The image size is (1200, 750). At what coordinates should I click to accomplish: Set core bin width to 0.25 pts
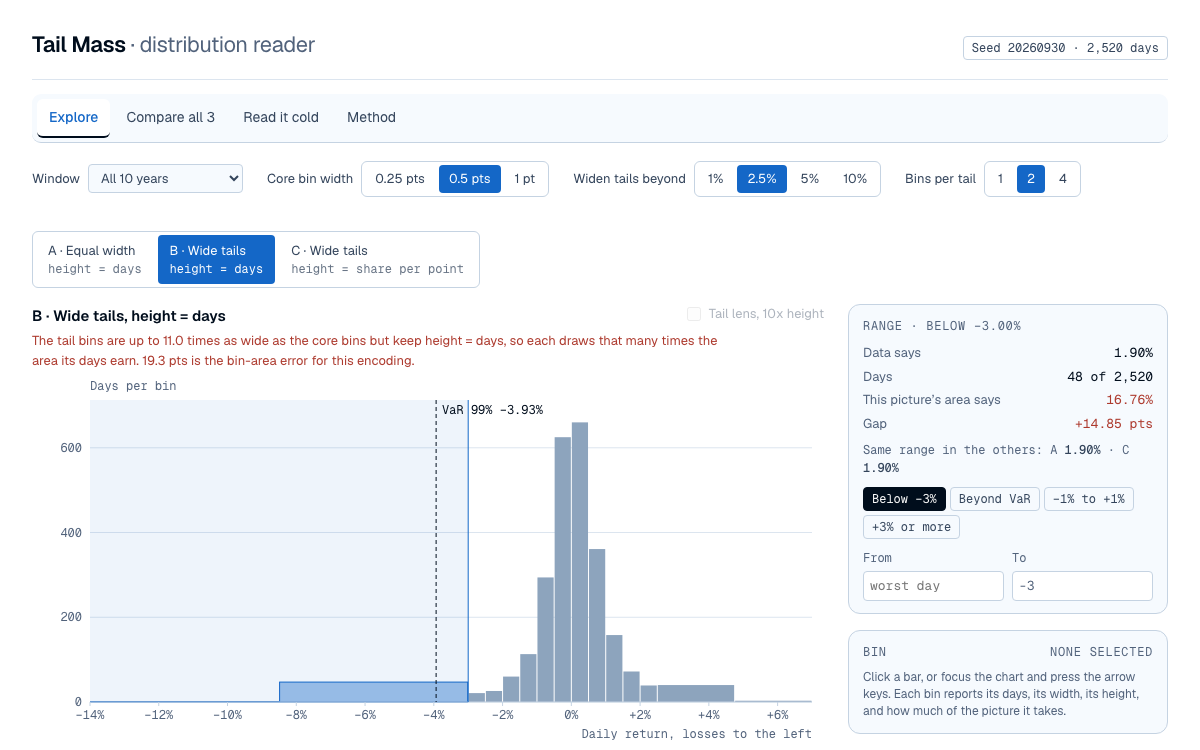tap(400, 179)
